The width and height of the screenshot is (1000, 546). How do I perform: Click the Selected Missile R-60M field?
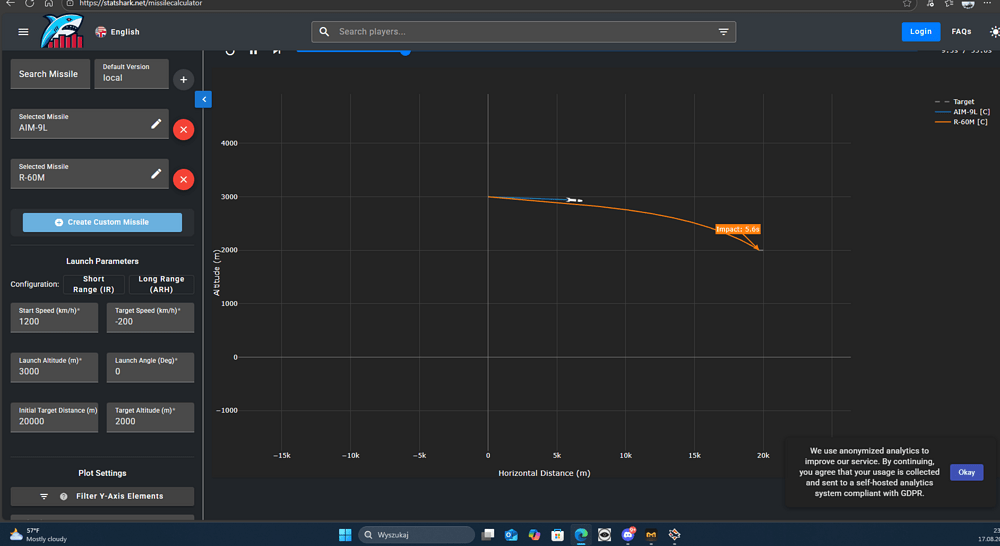click(x=89, y=173)
